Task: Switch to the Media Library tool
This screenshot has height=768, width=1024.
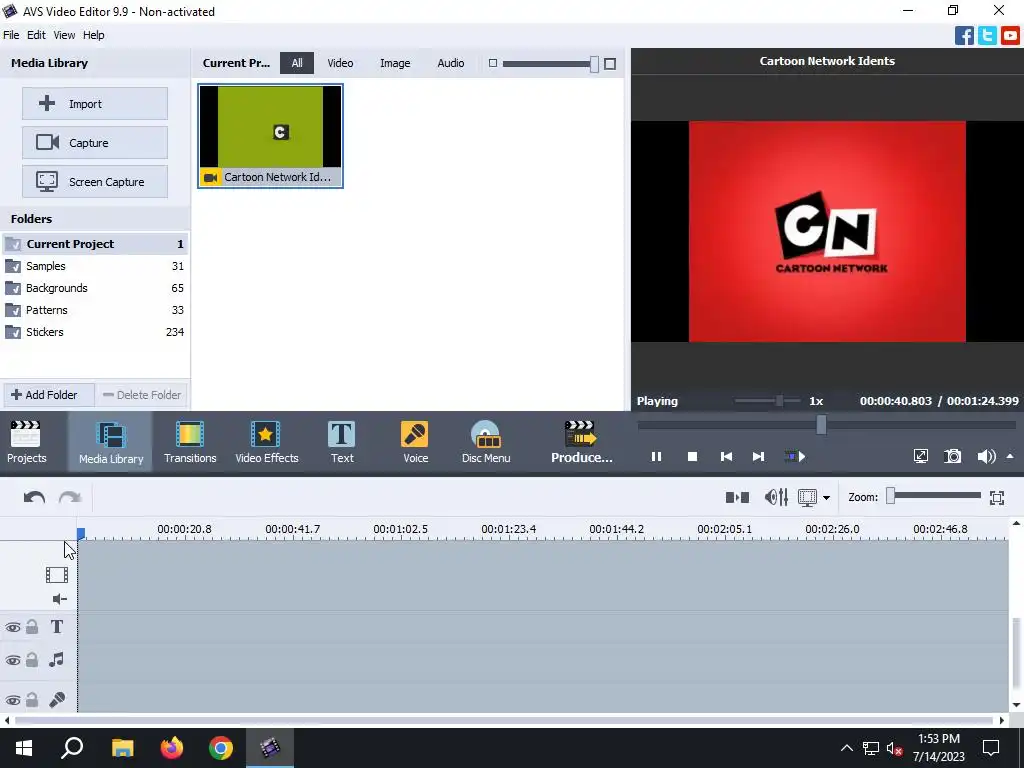Action: [x=110, y=441]
